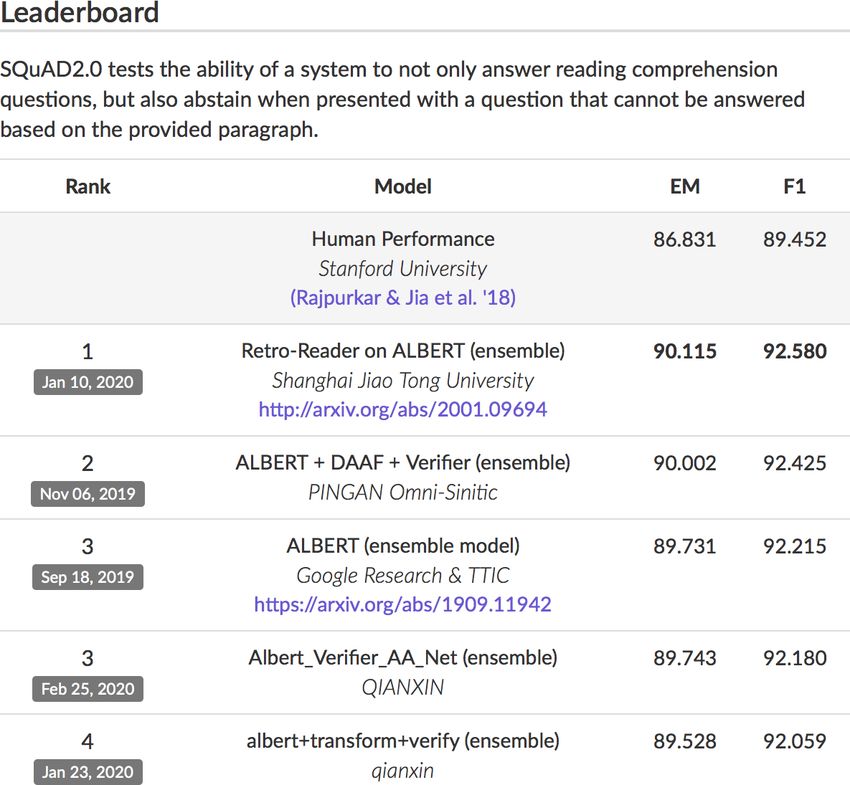Click the EM column header
The image size is (850, 785).
[685, 186]
